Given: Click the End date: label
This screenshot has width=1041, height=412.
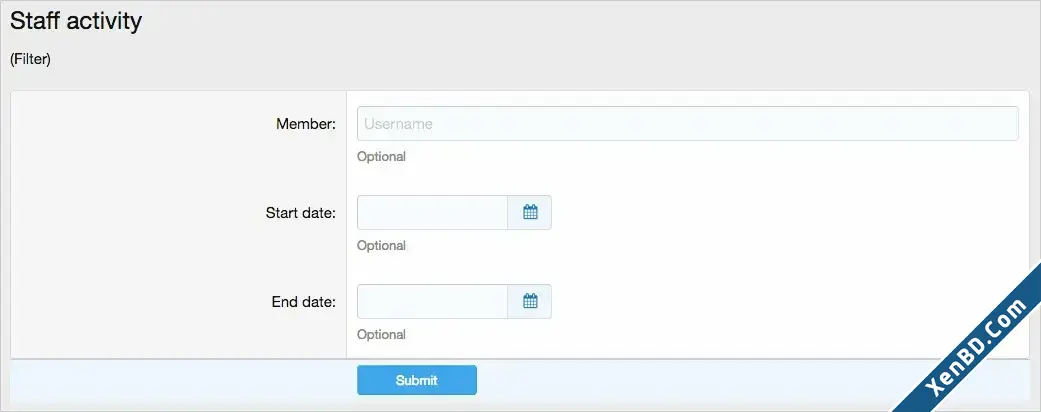Looking at the screenshot, I should (304, 302).
